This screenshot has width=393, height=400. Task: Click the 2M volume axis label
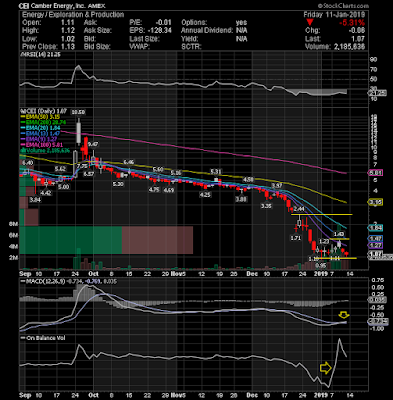point(13,258)
